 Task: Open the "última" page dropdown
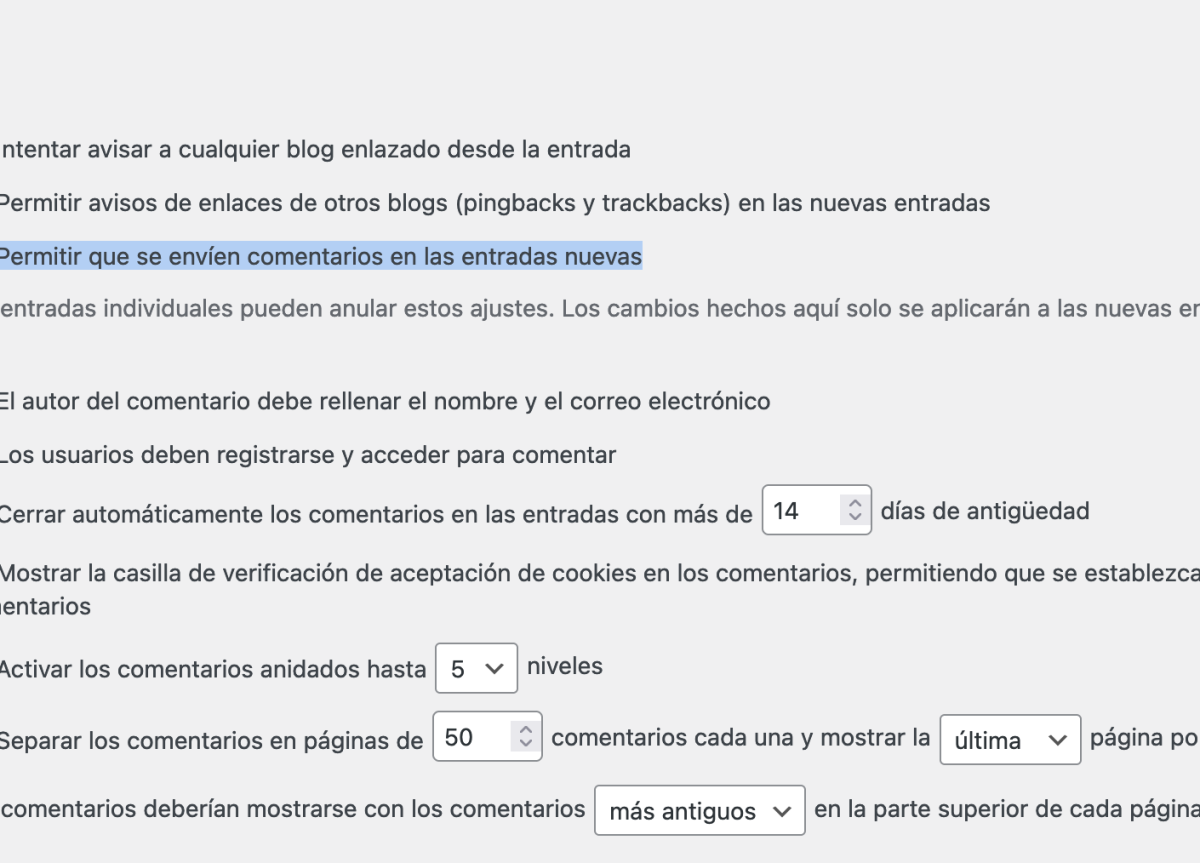[1010, 740]
